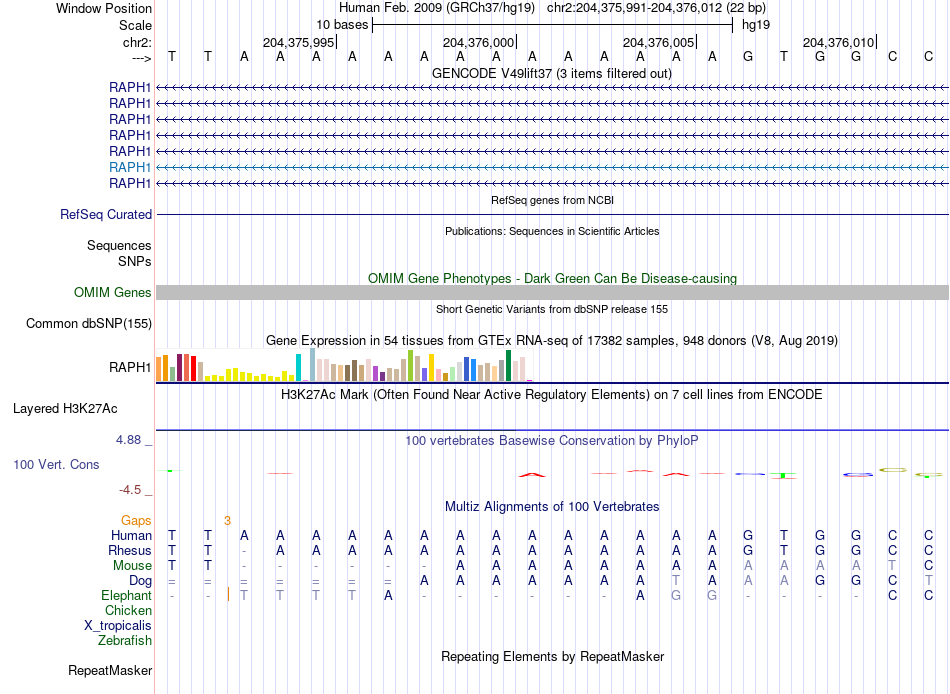Click the Common dbSNP(155) track label
Image resolution: width=950 pixels, height=694 pixels.
[88, 324]
